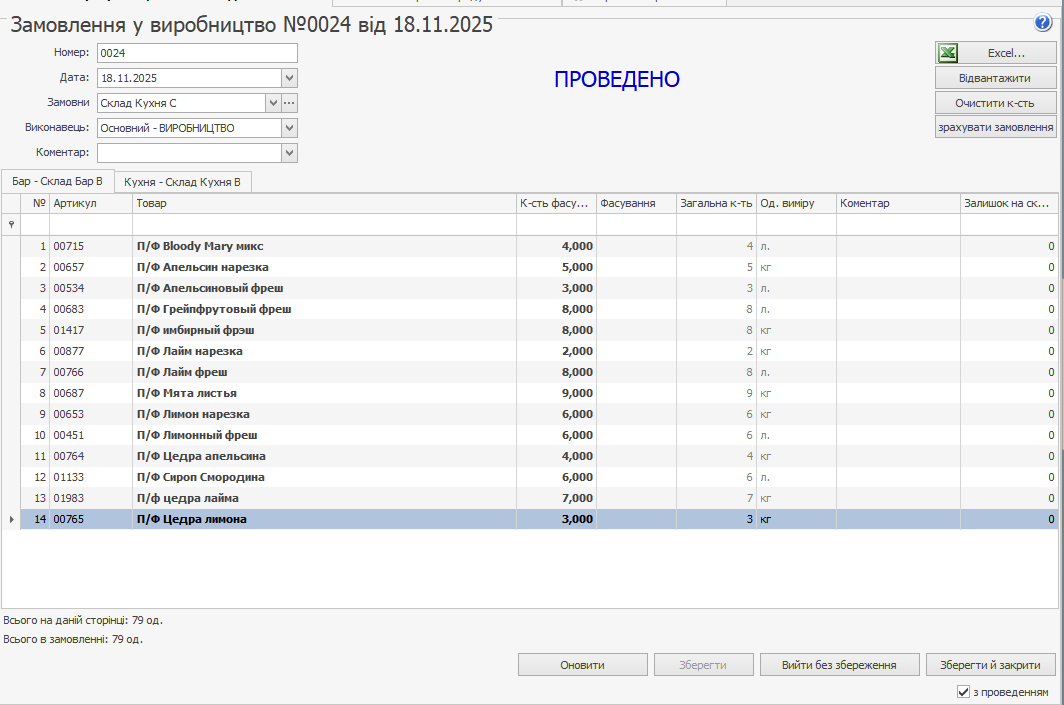Switch to 'Кухня - Склад Кухня В' tab
The image size is (1064, 705).
click(182, 181)
